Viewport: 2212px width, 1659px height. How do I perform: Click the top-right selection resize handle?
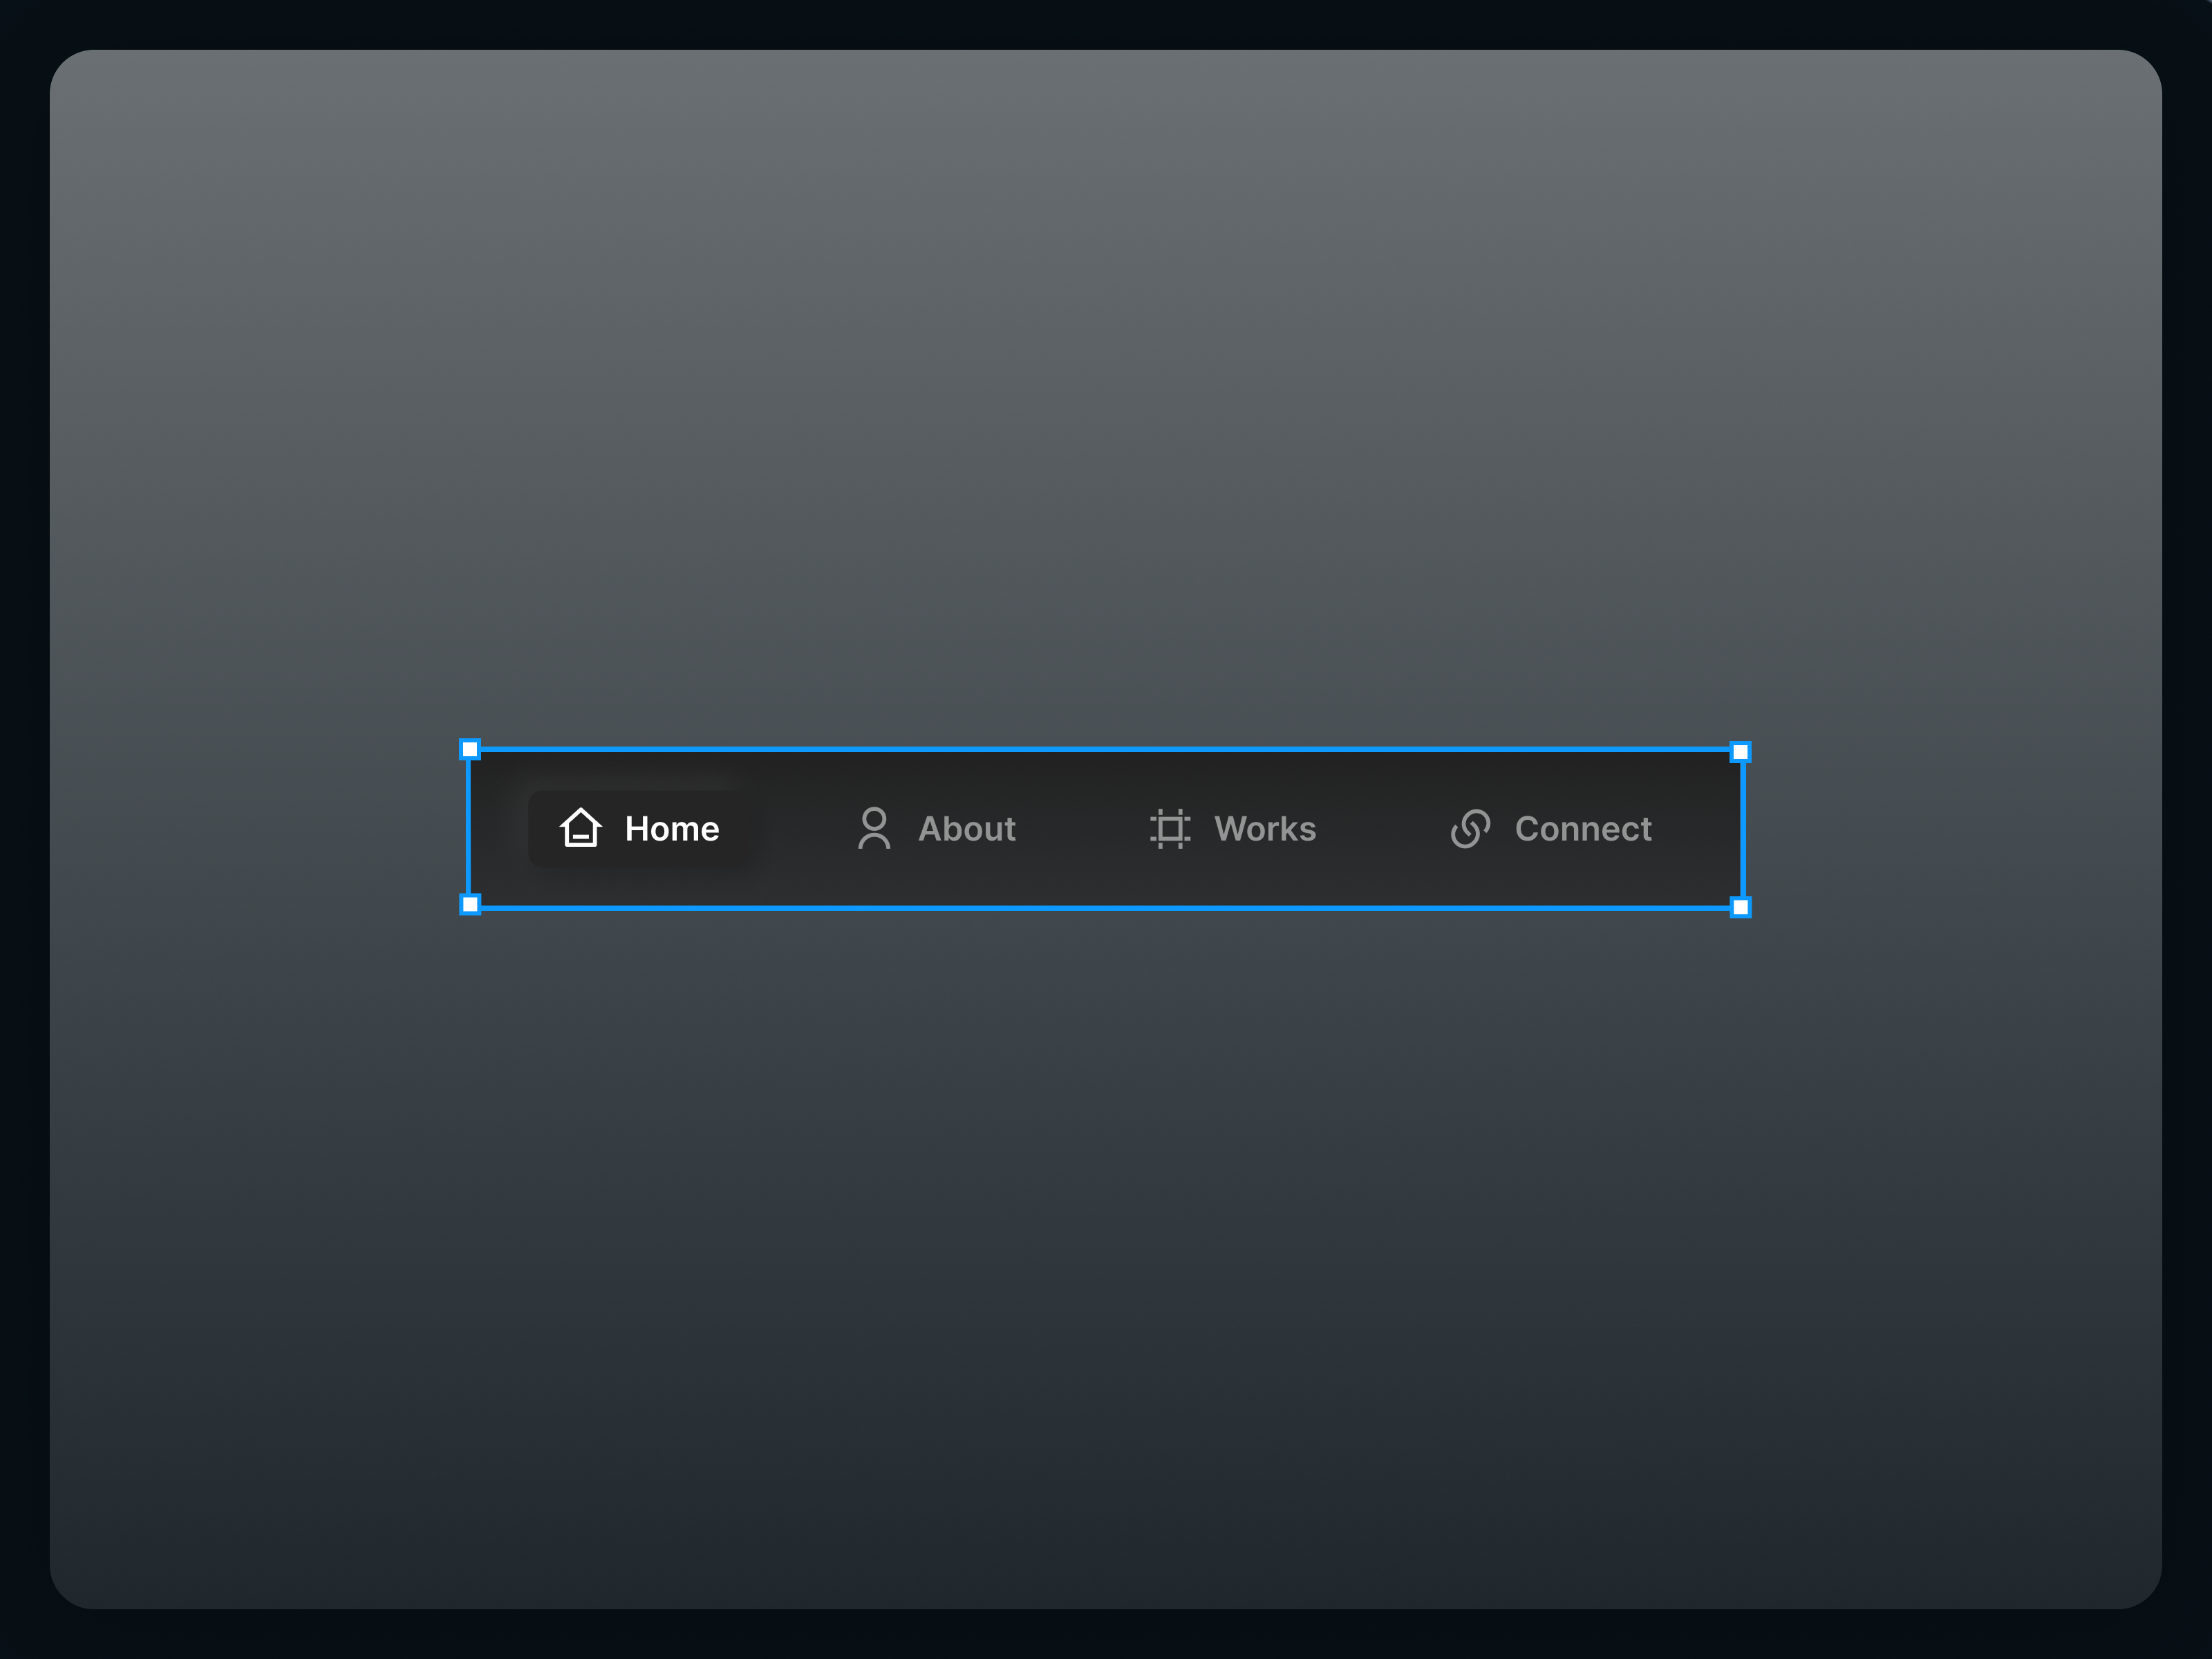1740,752
